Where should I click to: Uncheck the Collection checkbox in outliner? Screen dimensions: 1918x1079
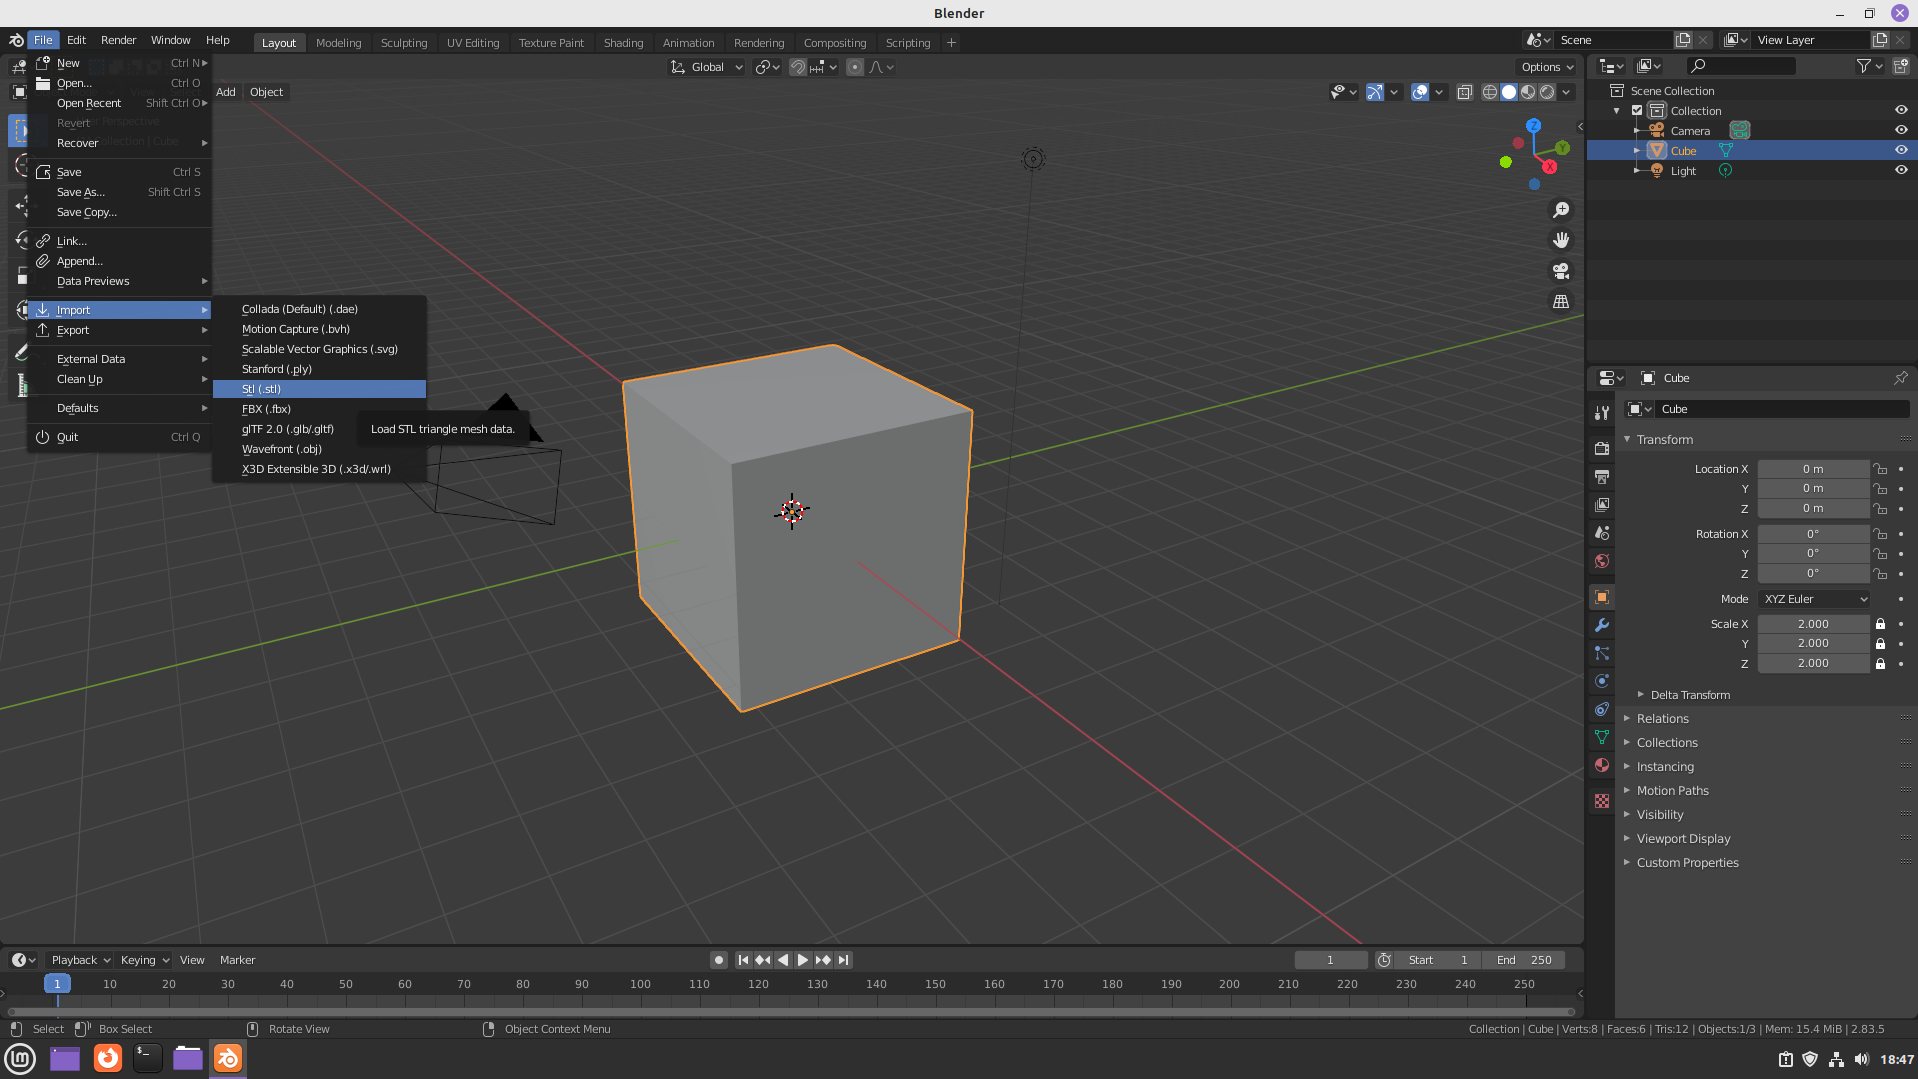pos(1637,111)
